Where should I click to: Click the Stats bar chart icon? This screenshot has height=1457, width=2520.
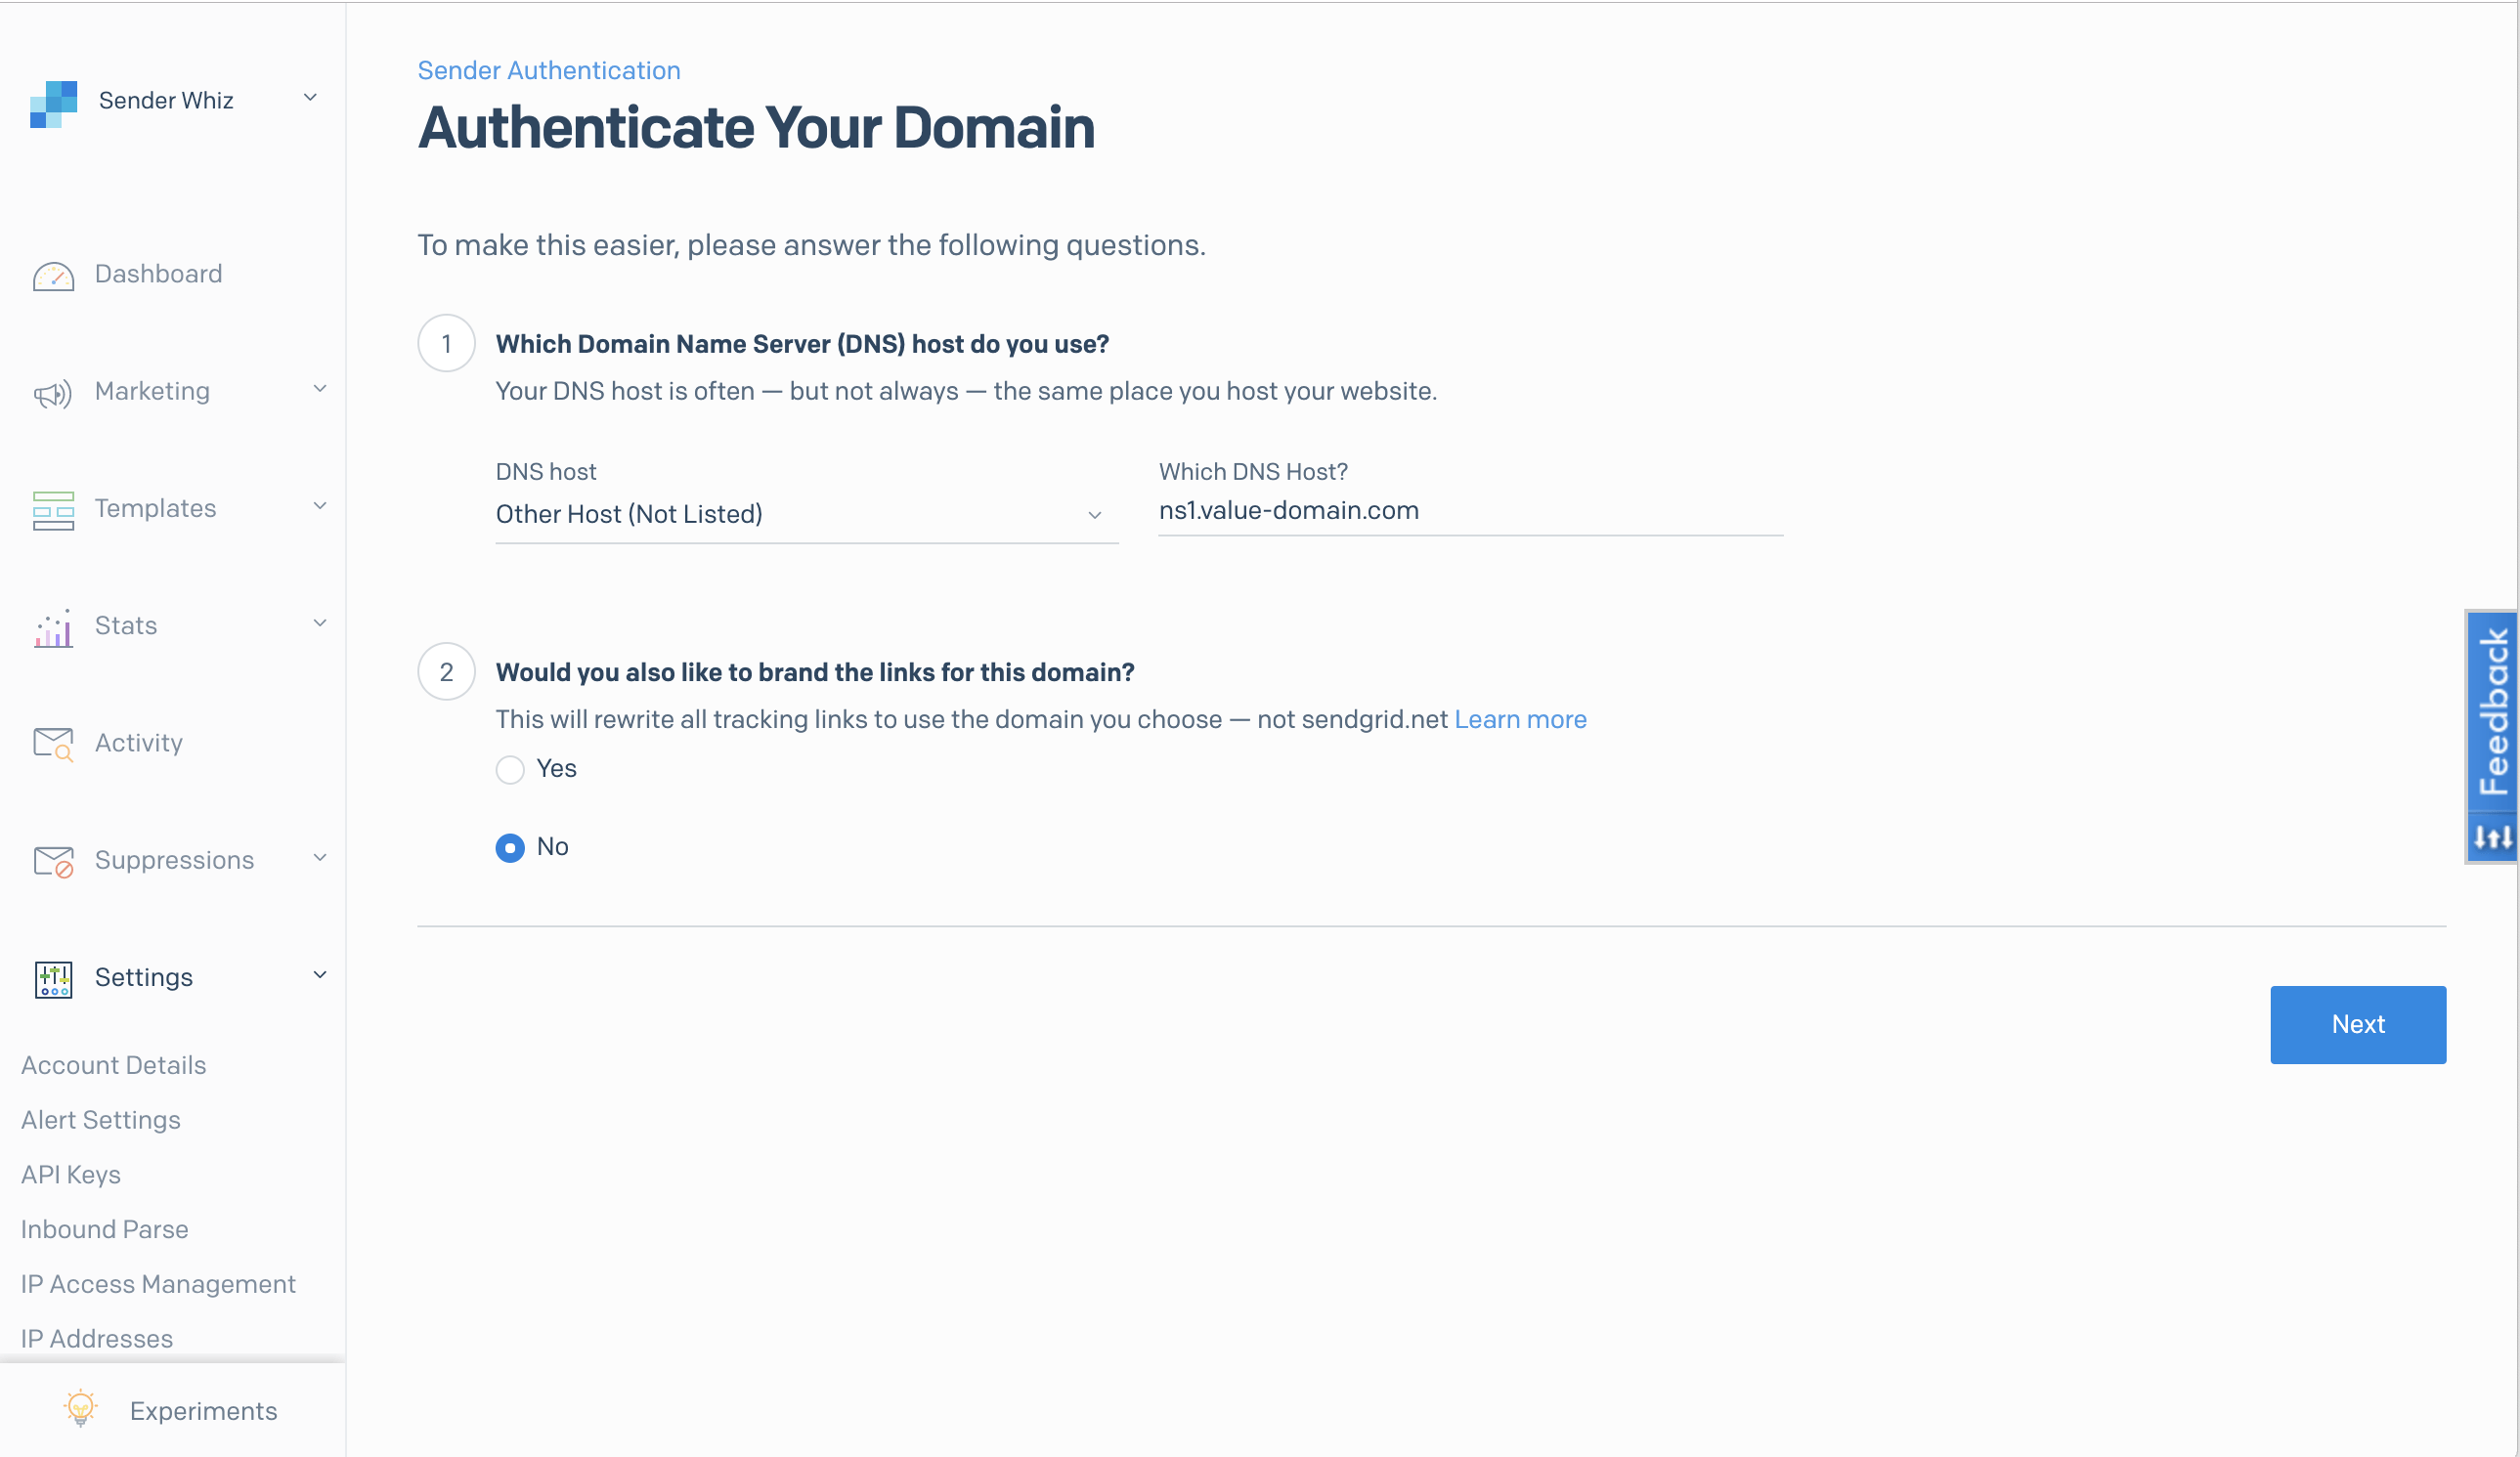[53, 628]
